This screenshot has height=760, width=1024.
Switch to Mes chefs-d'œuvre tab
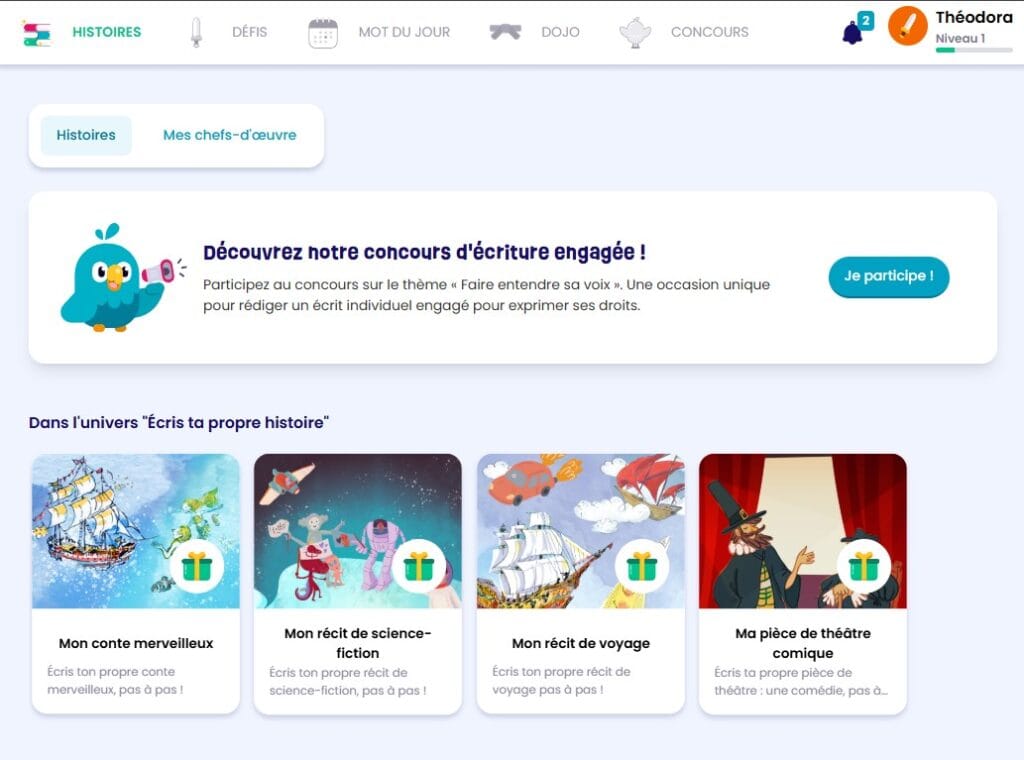click(230, 135)
